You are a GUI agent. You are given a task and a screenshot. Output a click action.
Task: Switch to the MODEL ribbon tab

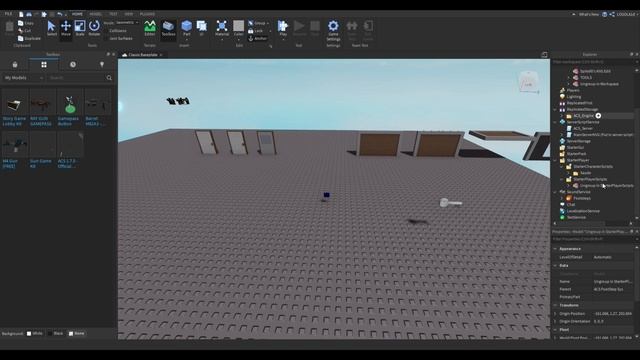coord(96,14)
